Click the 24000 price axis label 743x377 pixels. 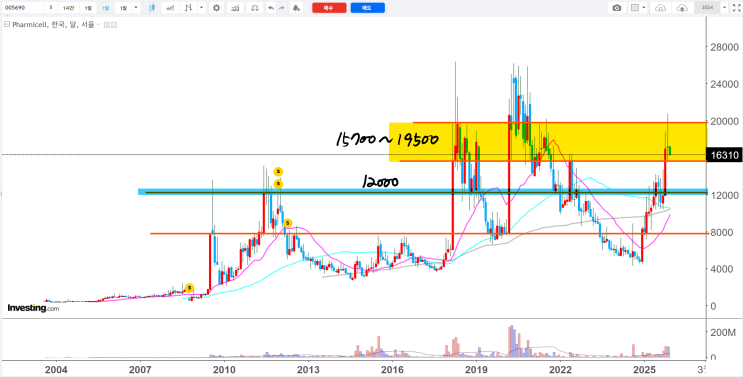tap(724, 84)
